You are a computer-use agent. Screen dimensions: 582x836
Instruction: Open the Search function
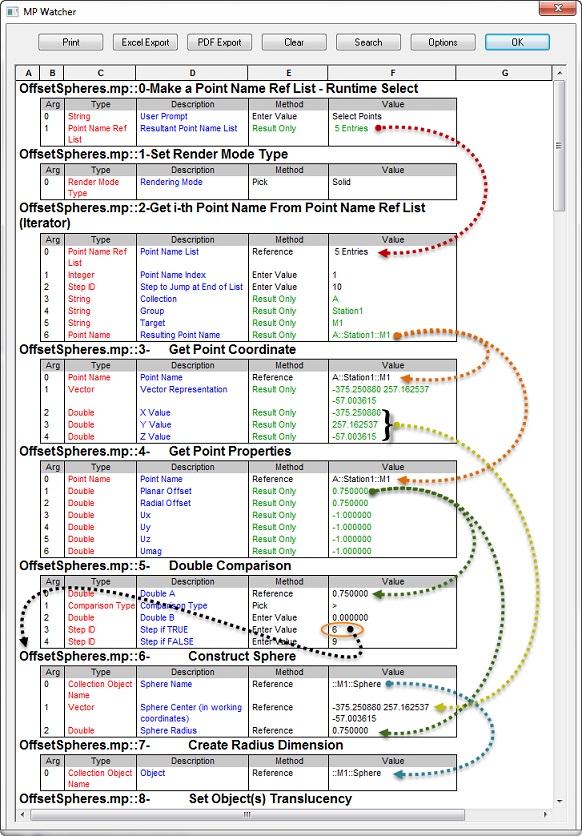368,42
